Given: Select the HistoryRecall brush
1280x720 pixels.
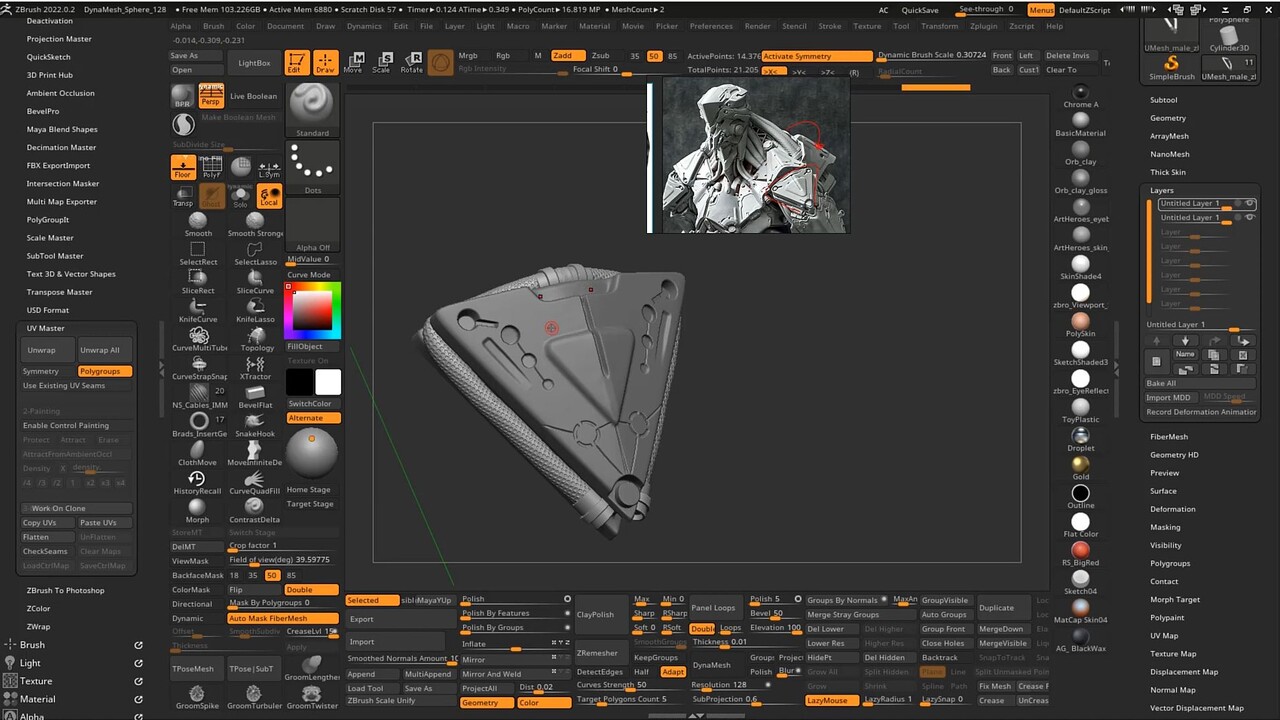Looking at the screenshot, I should pyautogui.click(x=197, y=483).
